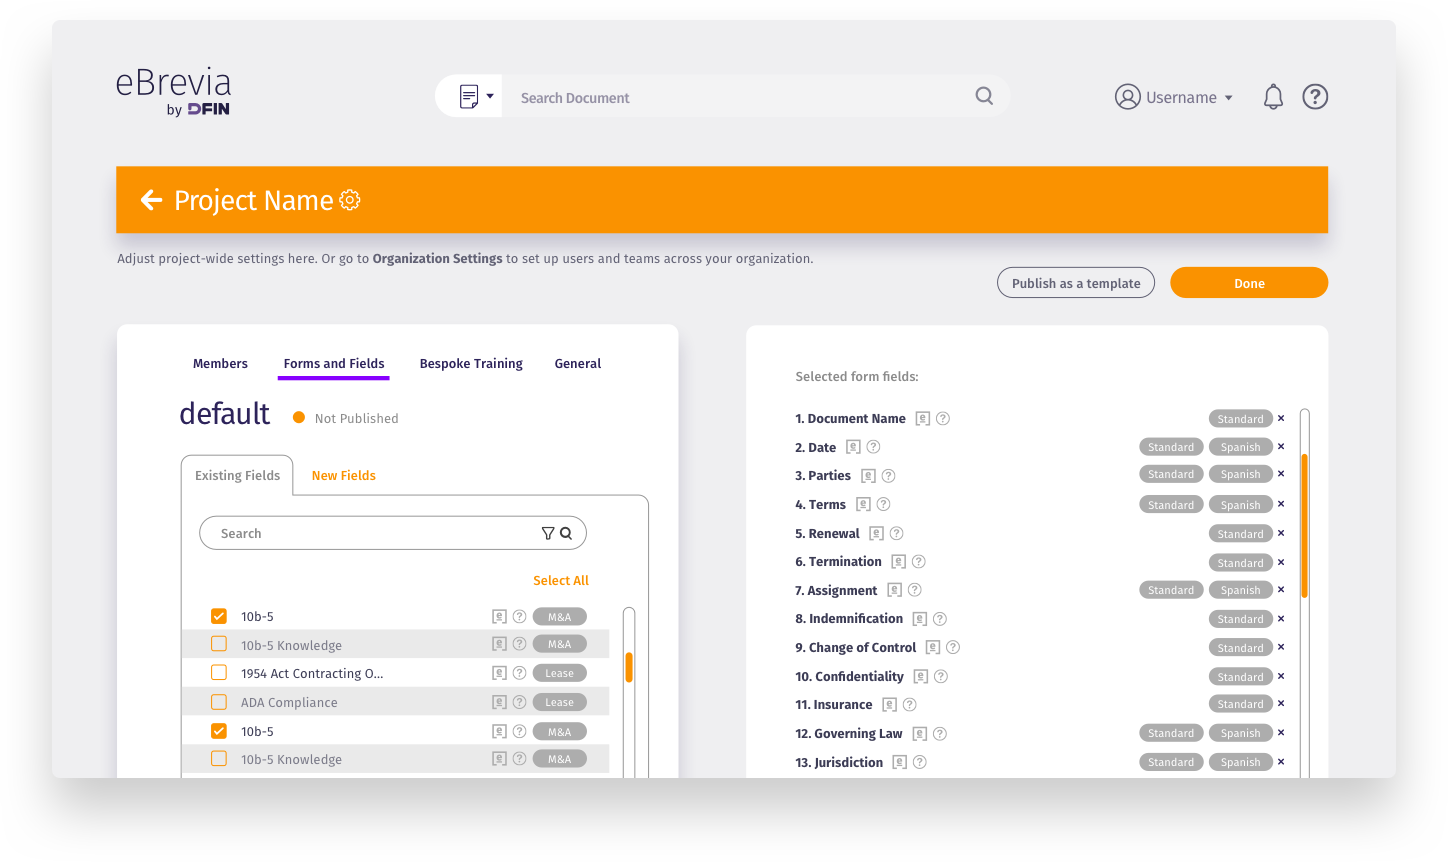Switch to the Bespoke Training tab

471,363
